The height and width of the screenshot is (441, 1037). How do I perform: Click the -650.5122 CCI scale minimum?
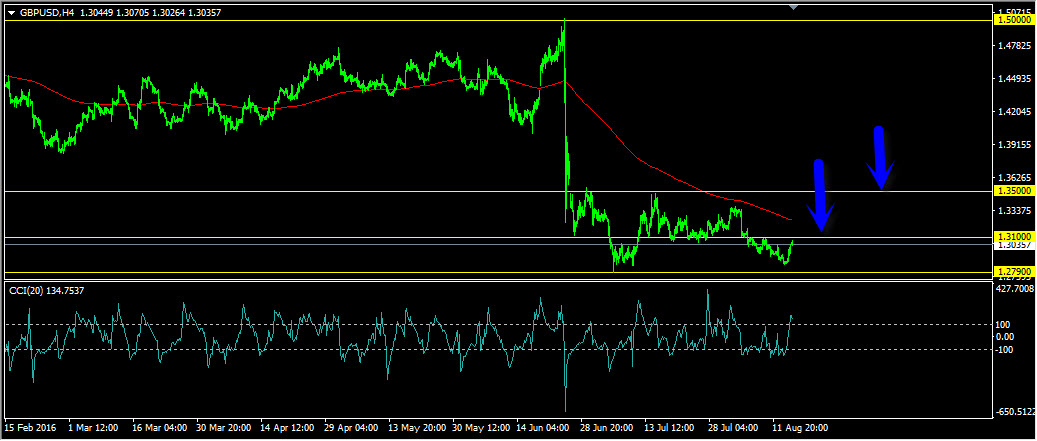pos(1014,412)
